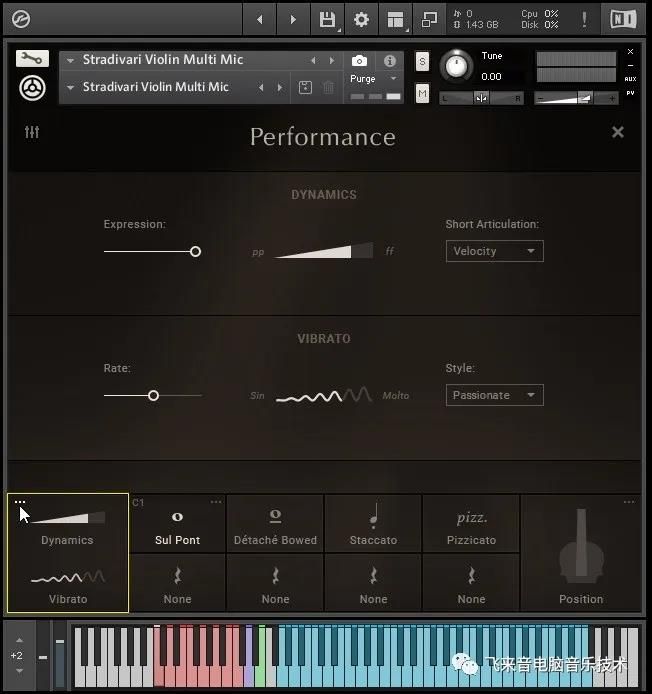Screen dimensions: 652x694
Task: Click the camera snapshot icon
Action: pyautogui.click(x=359, y=61)
